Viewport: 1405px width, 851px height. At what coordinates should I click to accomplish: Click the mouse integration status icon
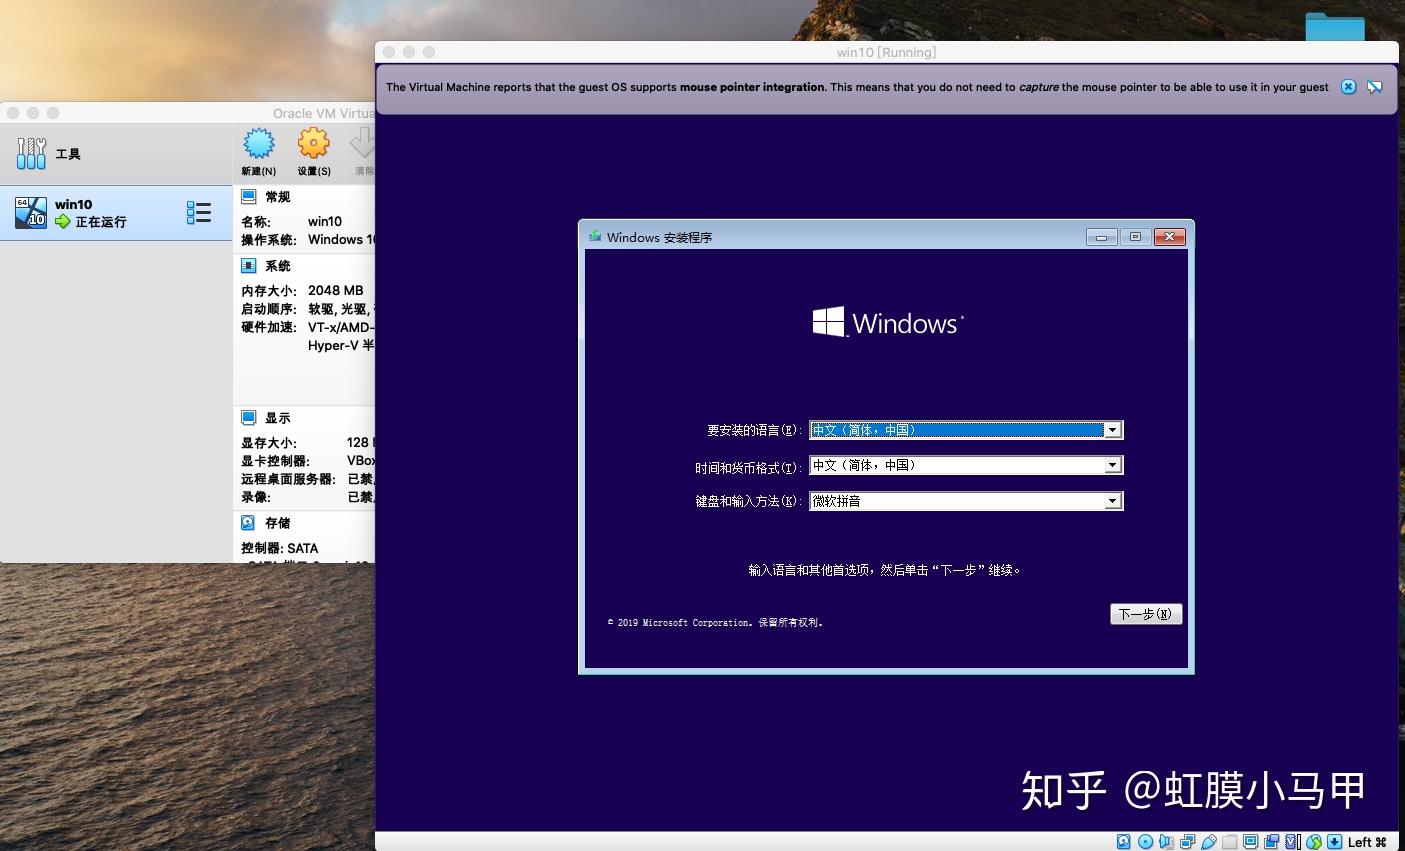point(1314,842)
